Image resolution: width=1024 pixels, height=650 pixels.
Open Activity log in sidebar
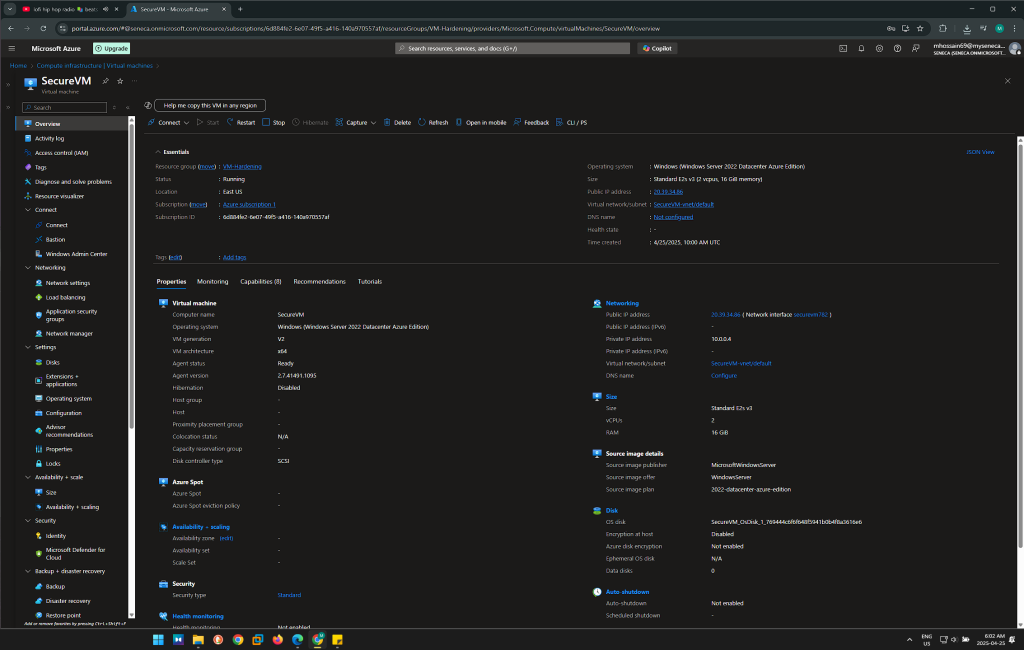pos(50,138)
